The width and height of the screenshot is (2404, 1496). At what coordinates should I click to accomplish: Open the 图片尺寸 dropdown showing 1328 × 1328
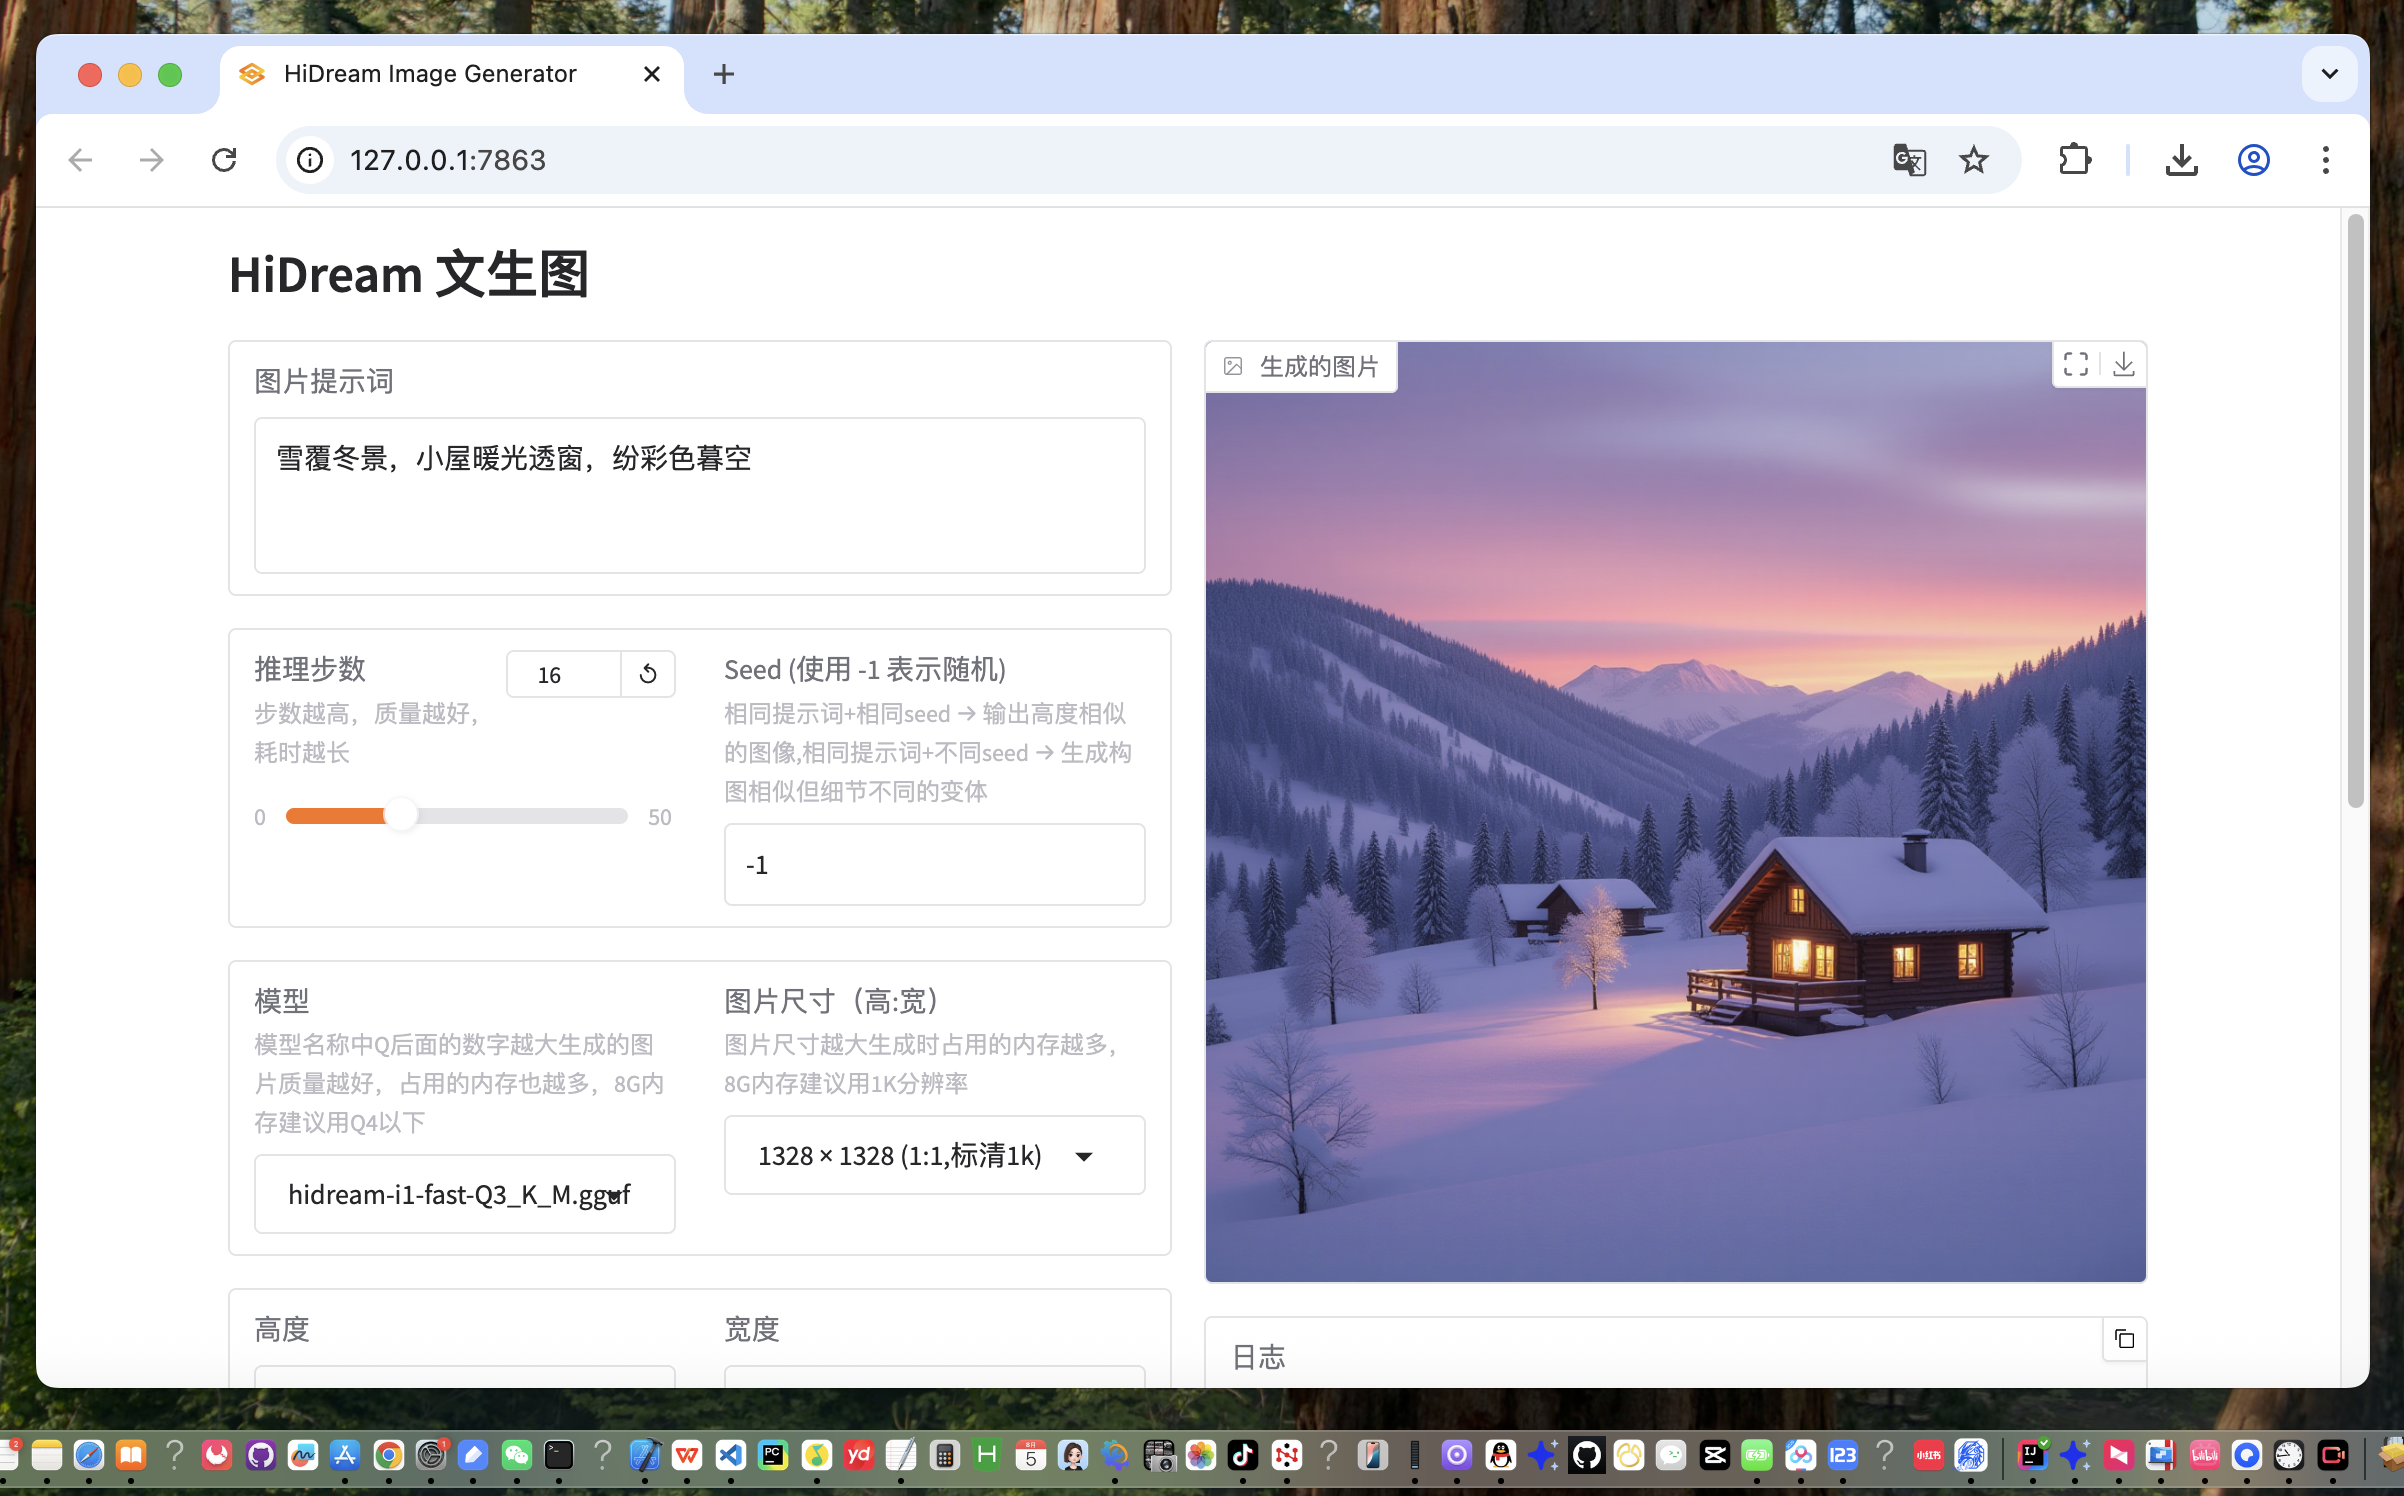tap(934, 1155)
